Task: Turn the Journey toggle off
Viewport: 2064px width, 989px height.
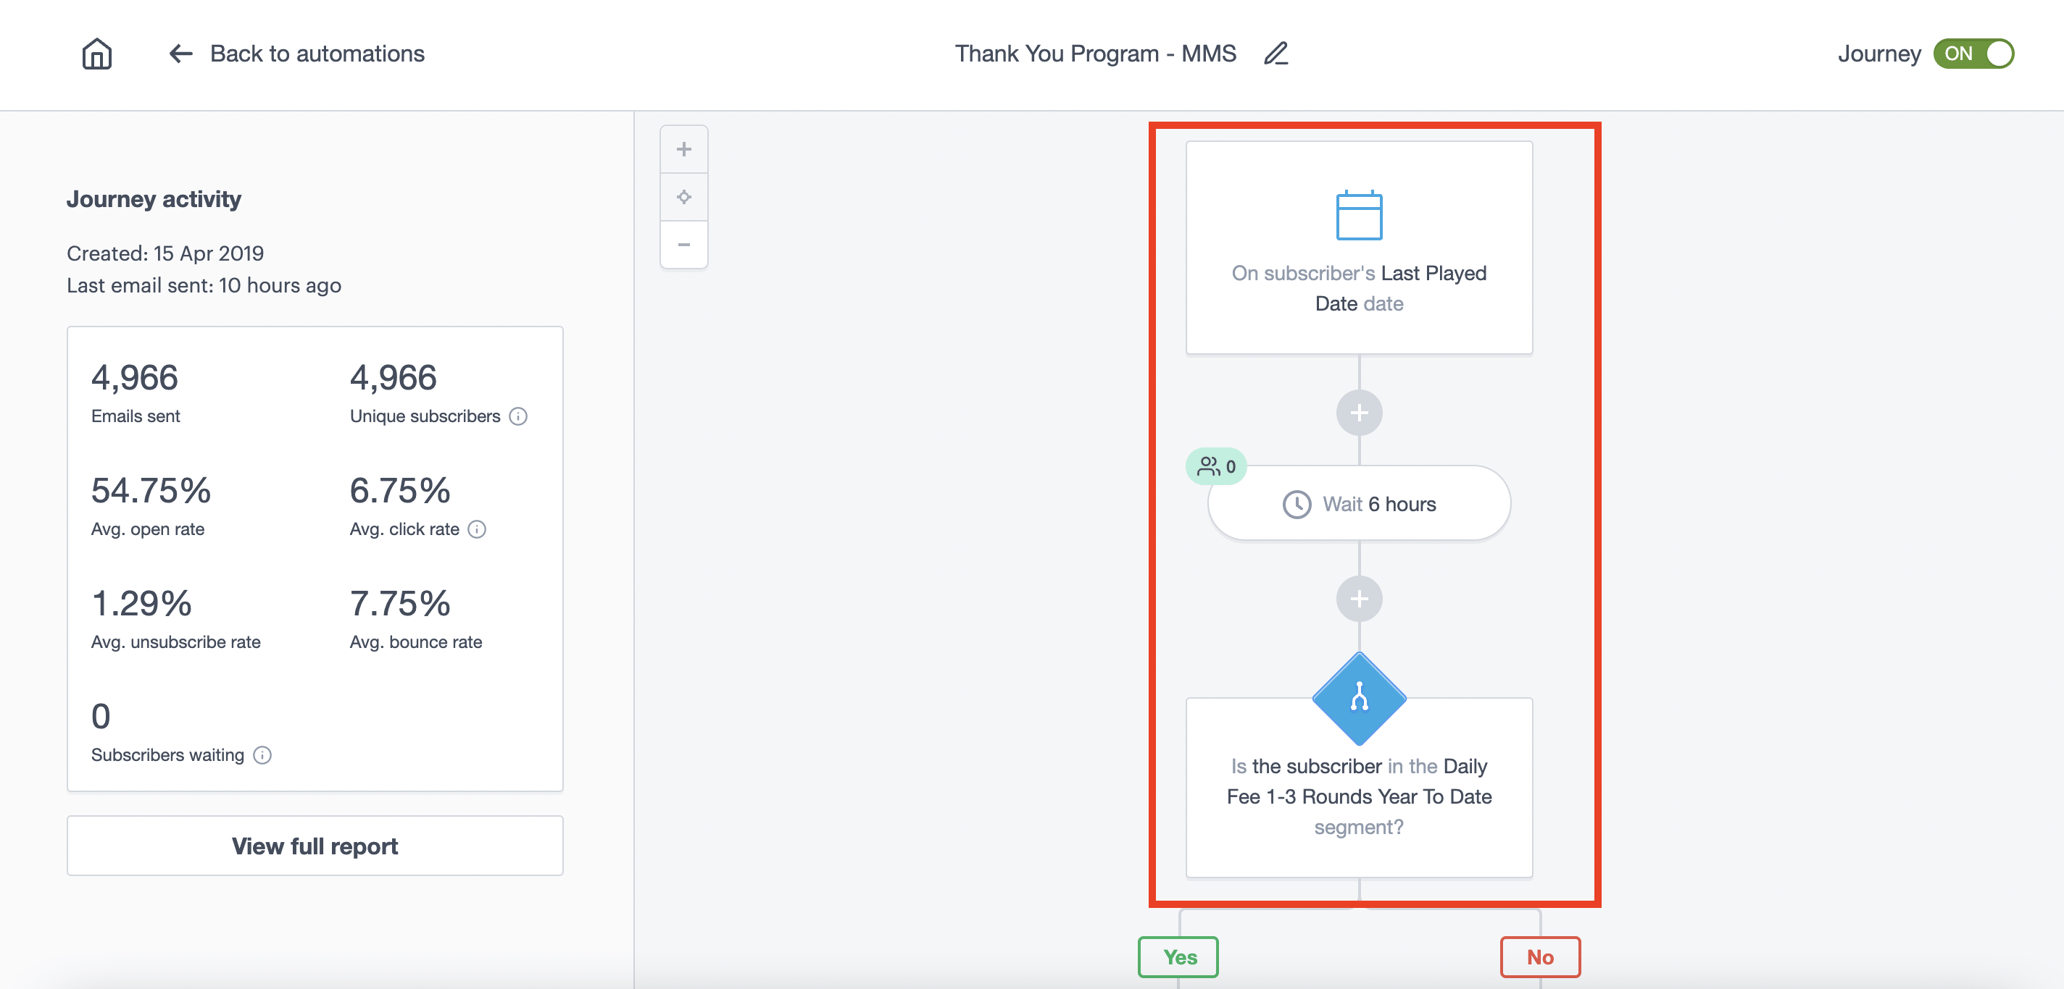Action: pyautogui.click(x=1974, y=53)
